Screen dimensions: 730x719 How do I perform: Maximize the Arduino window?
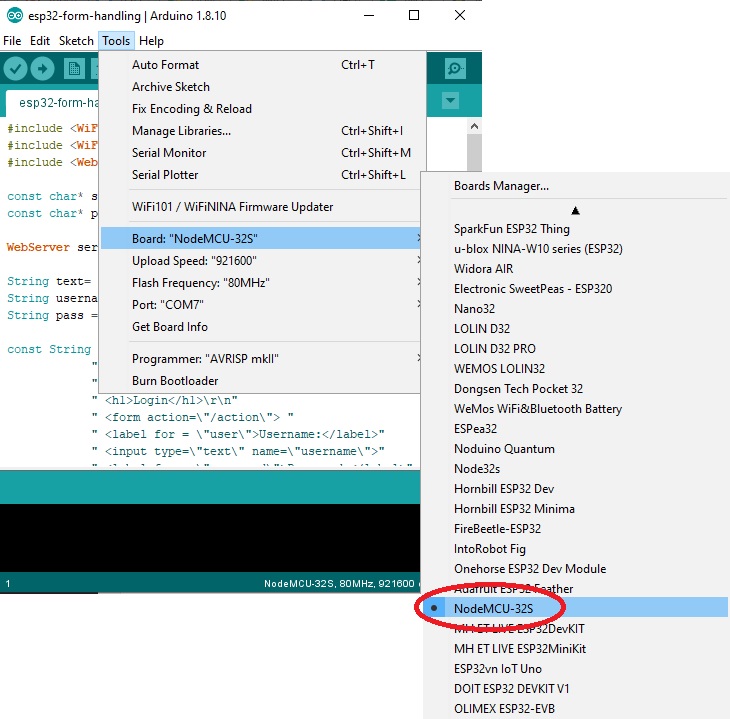(x=413, y=15)
